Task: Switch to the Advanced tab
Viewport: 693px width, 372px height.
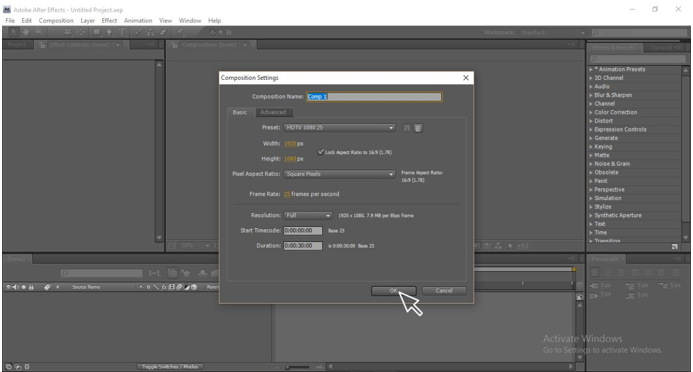Action: click(x=273, y=112)
